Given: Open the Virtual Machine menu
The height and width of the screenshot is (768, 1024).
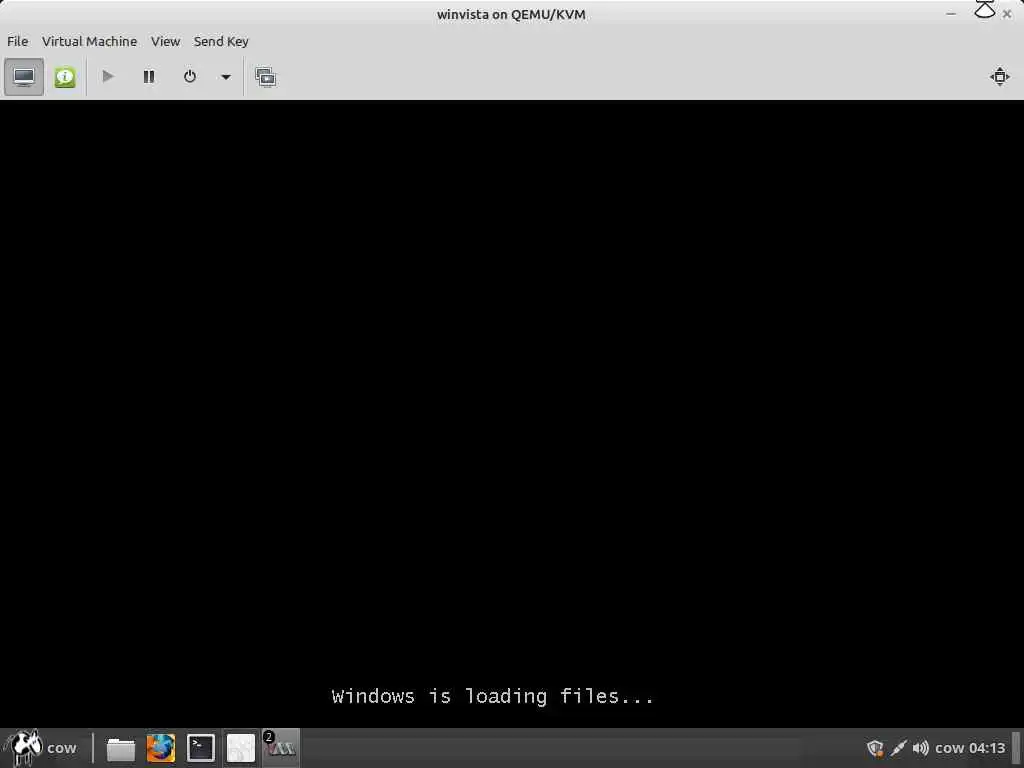Looking at the screenshot, I should (x=89, y=41).
